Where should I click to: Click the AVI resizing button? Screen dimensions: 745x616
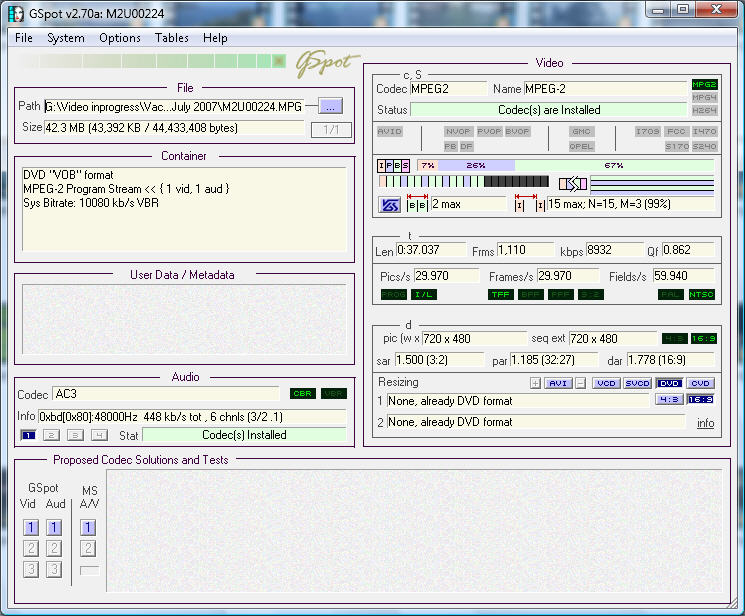[x=558, y=383]
